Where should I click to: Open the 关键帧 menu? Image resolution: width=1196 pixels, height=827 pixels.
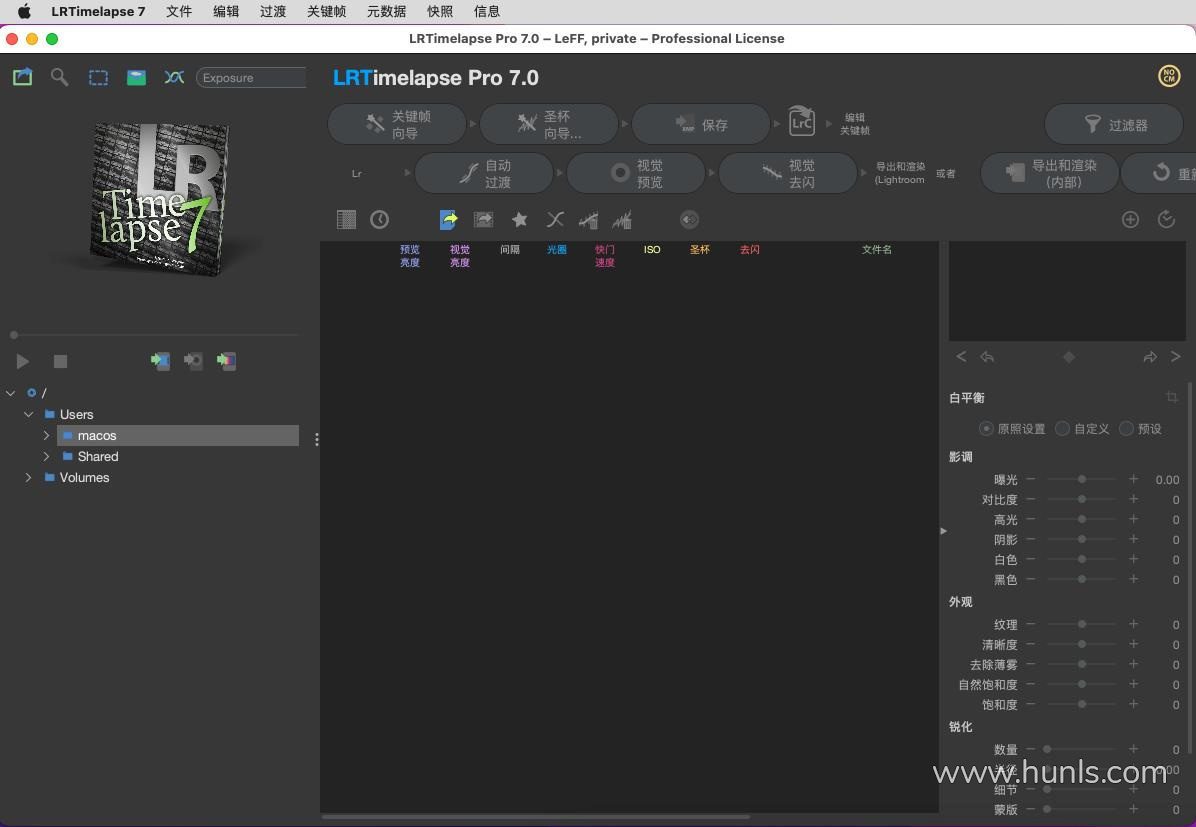[x=326, y=11]
